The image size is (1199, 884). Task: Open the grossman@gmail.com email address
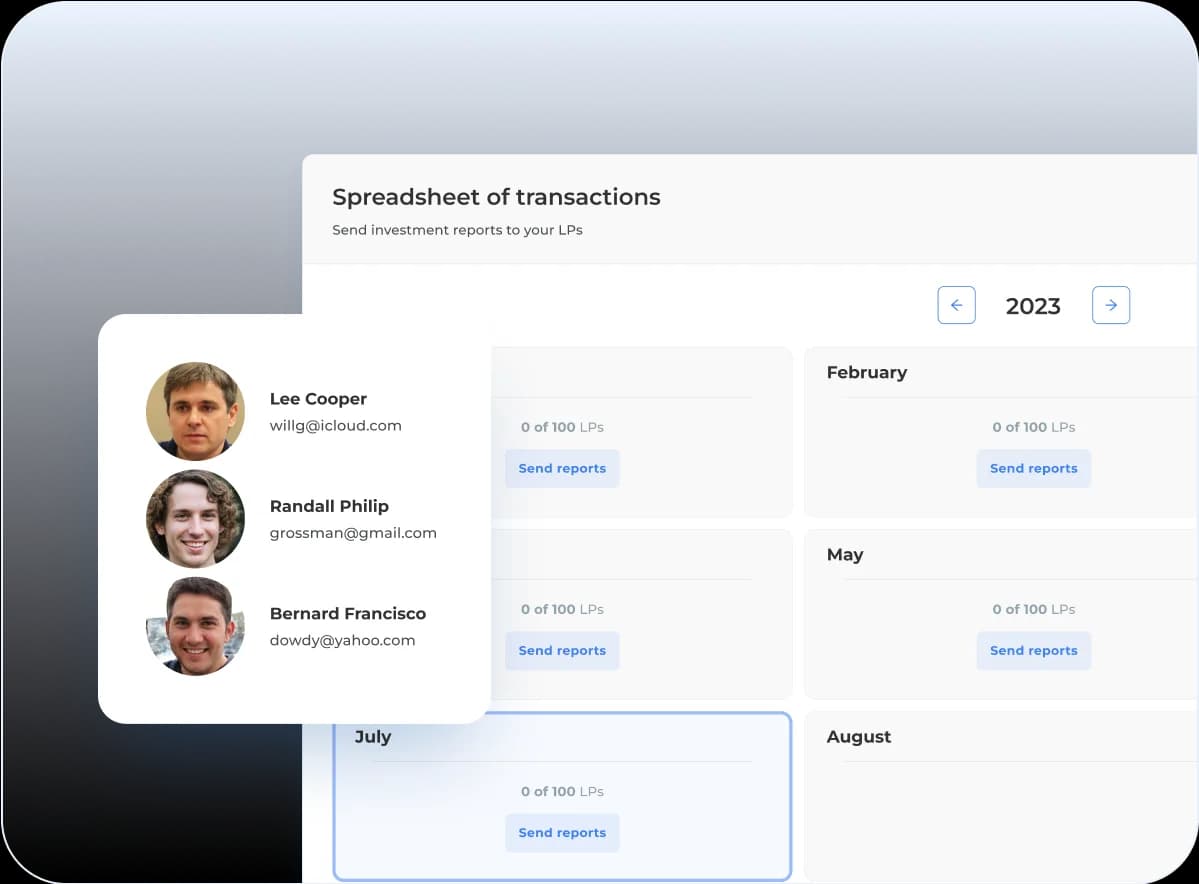(353, 533)
